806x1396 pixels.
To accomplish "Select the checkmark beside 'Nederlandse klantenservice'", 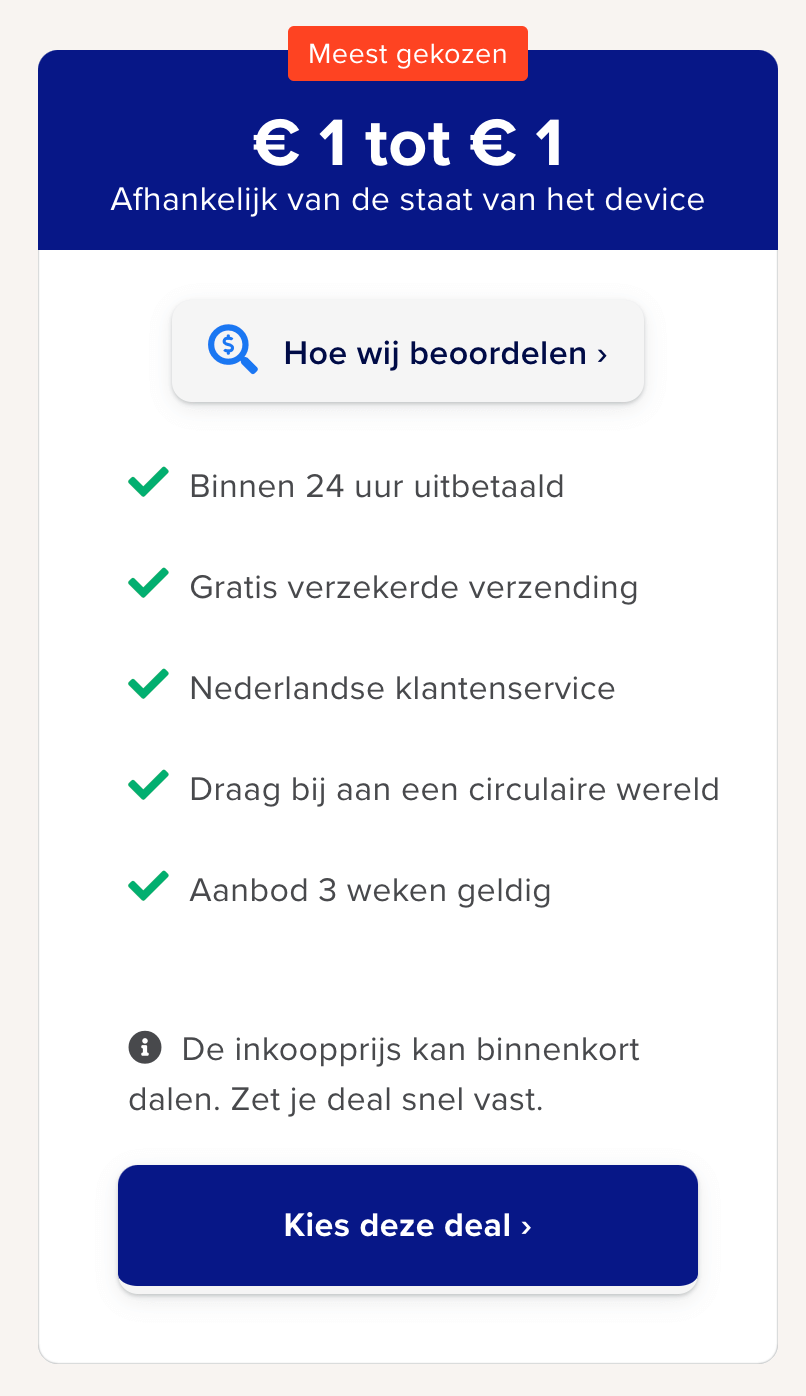I will (x=148, y=685).
